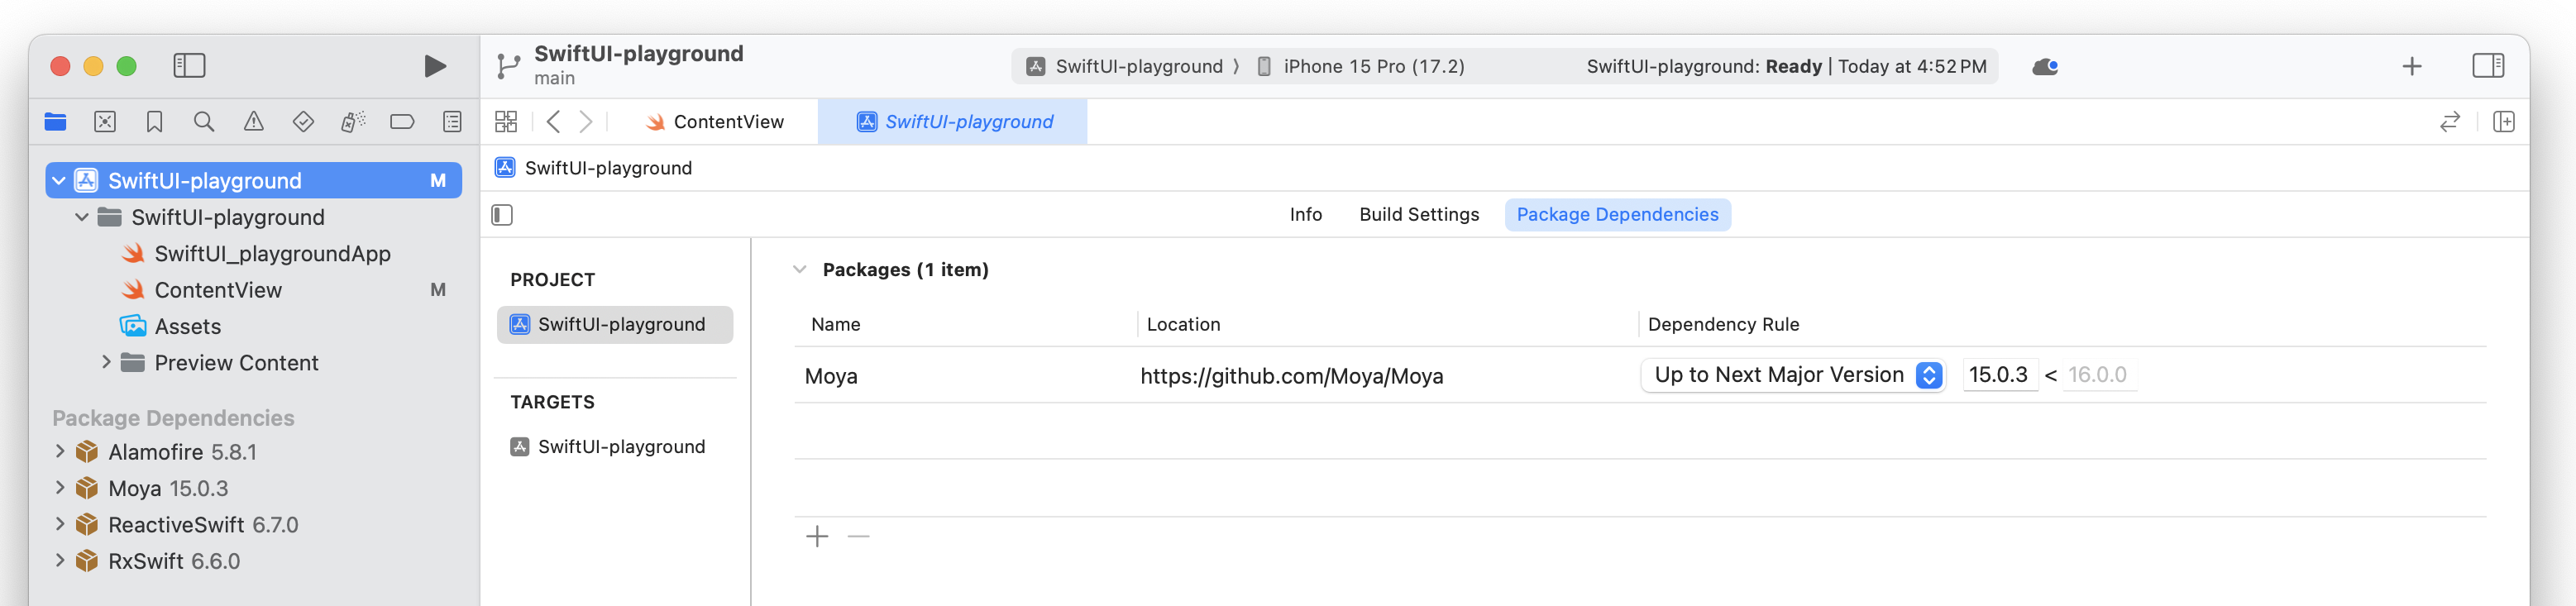The width and height of the screenshot is (2576, 606).
Task: Open the Up to Next Major Version dropdown
Action: coord(1792,375)
